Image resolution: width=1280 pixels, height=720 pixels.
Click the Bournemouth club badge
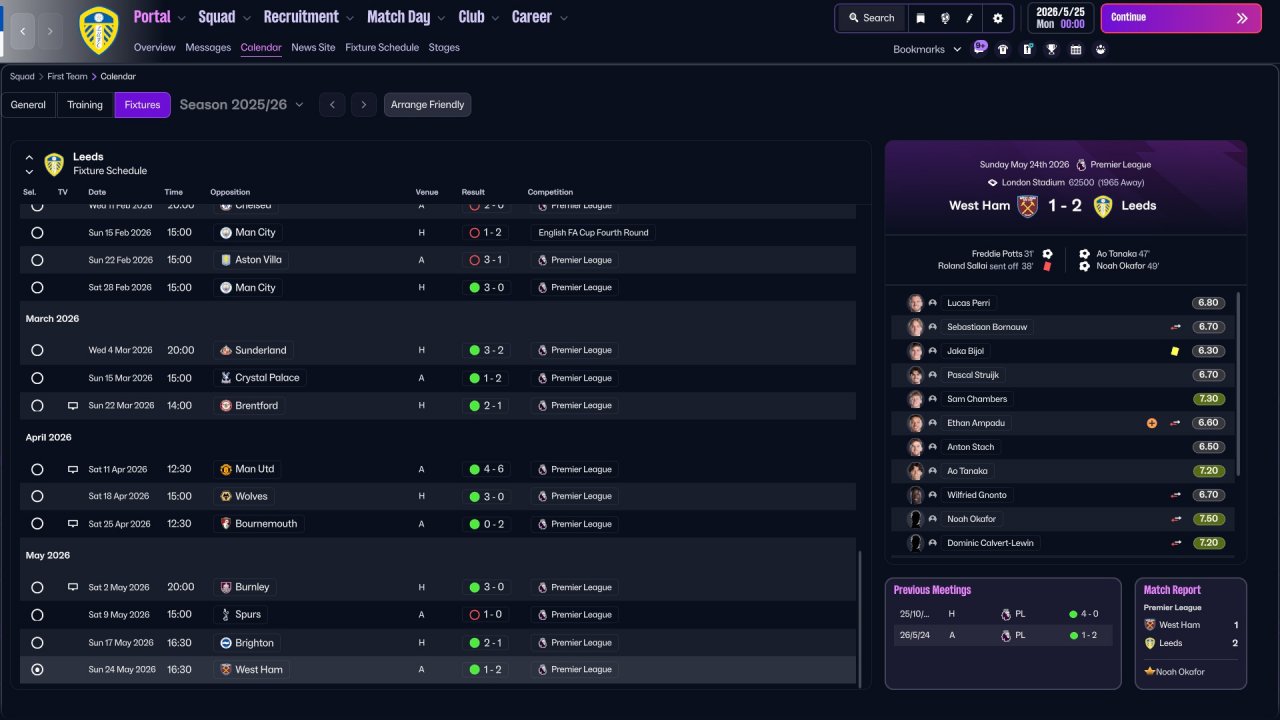click(x=226, y=524)
